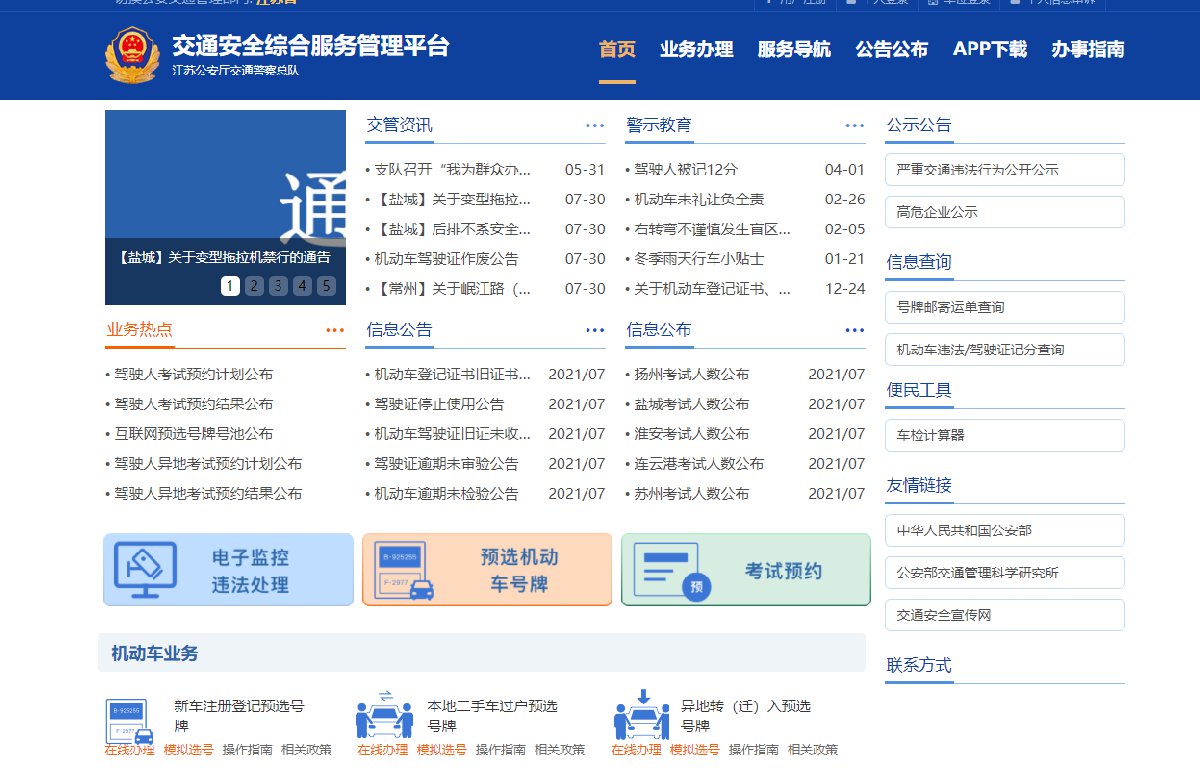This screenshot has height=779, width=1200.
Task: Open the 严重交通违法行为公开公示 link
Action: [x=1004, y=170]
